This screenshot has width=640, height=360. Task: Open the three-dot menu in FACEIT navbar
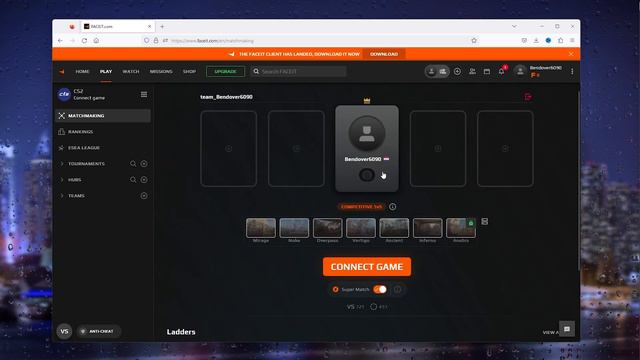572,71
